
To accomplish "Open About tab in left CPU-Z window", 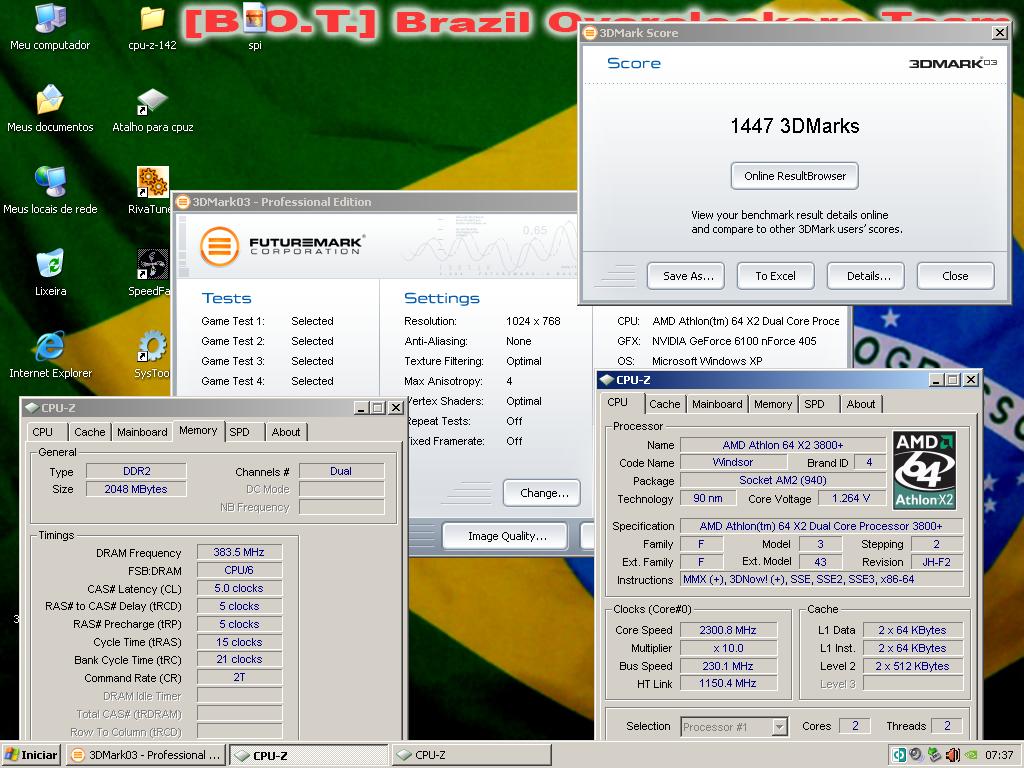I will (286, 432).
